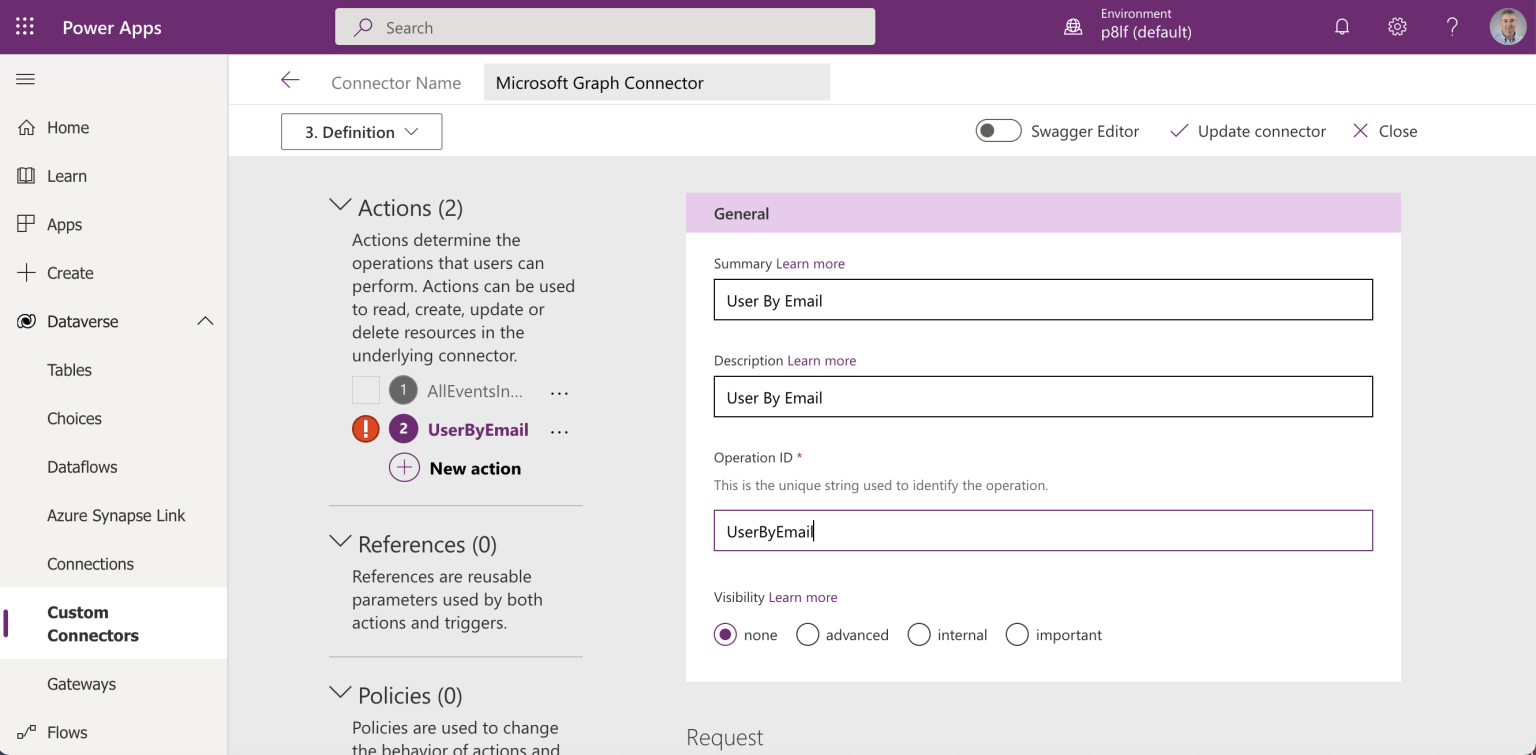1536x755 pixels.
Task: Collapse the Actions (2) section
Action: coord(340,206)
